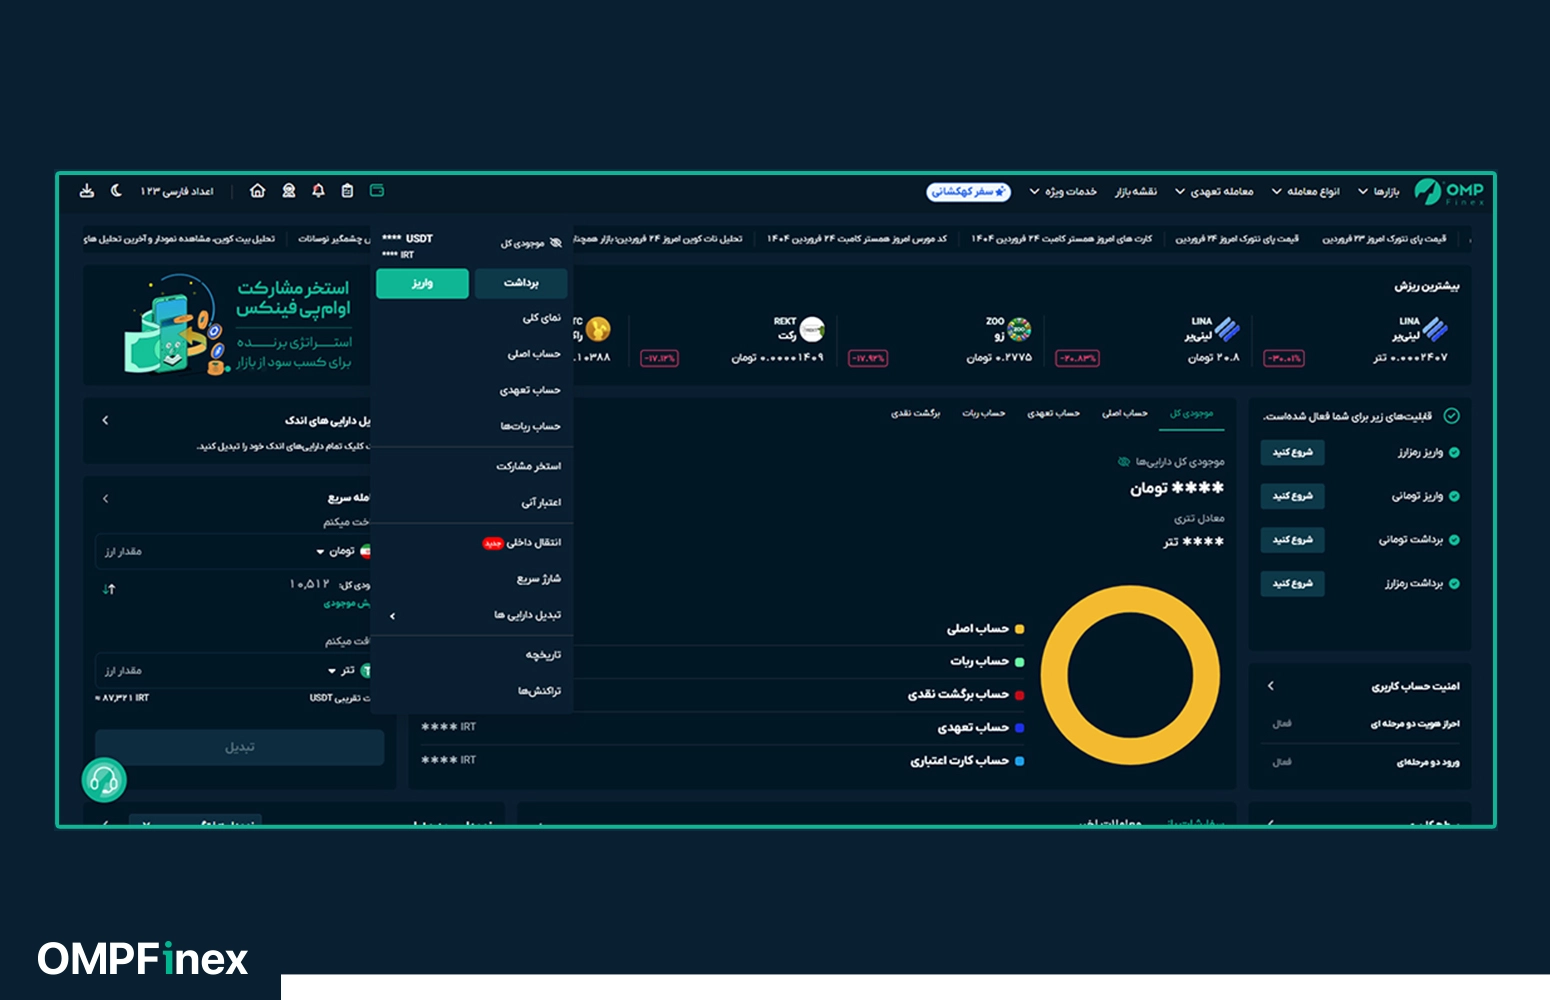The height and width of the screenshot is (1000, 1550).
Task: Click the برداشت withdraw button
Action: 521,283
